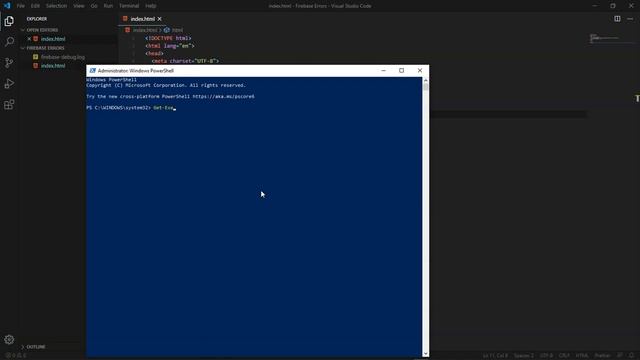
Task: Open the View menu
Action: pyautogui.click(x=79, y=6)
